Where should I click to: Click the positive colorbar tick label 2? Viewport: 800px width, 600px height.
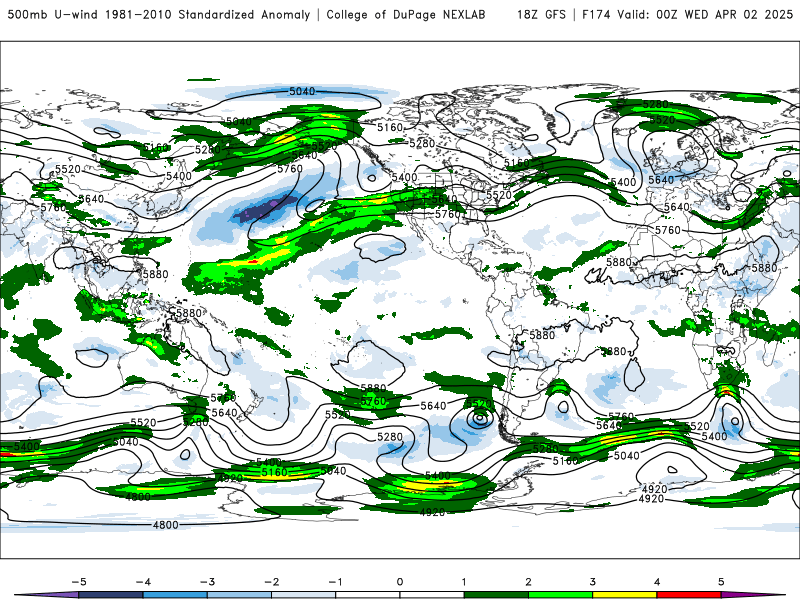pos(528,582)
